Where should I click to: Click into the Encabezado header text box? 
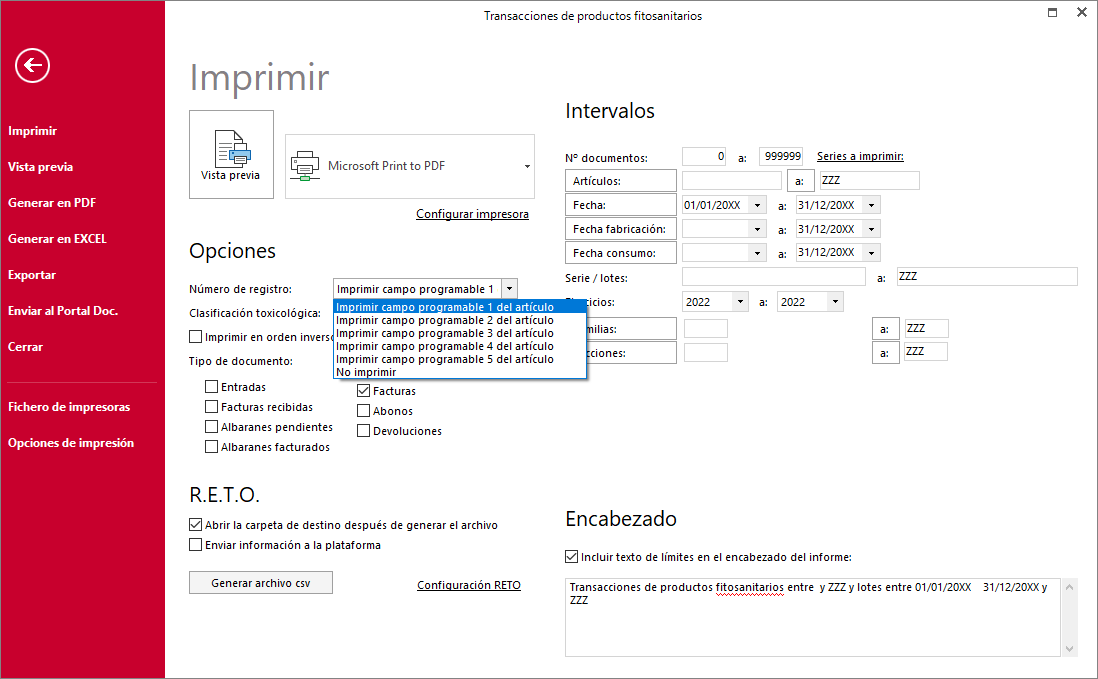pyautogui.click(x=812, y=617)
